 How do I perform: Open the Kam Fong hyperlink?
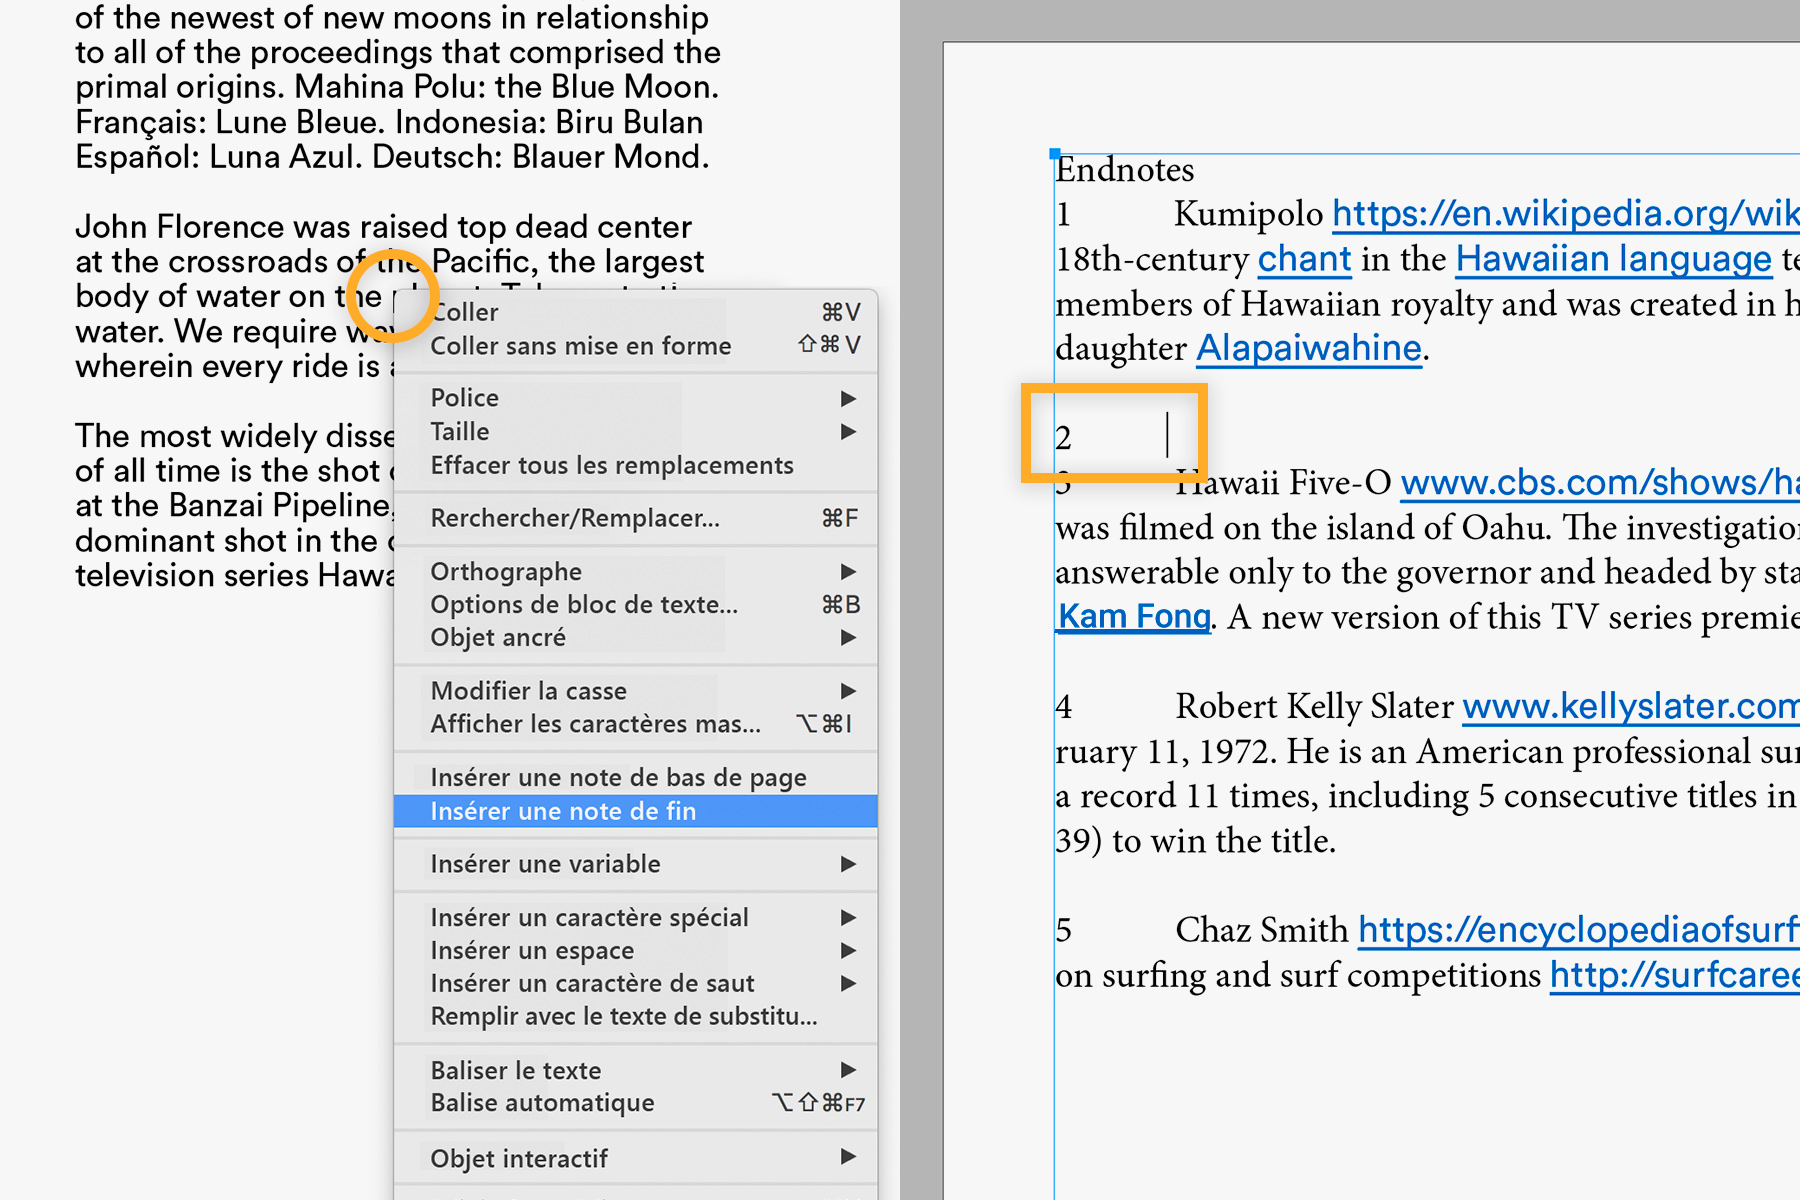click(1134, 617)
